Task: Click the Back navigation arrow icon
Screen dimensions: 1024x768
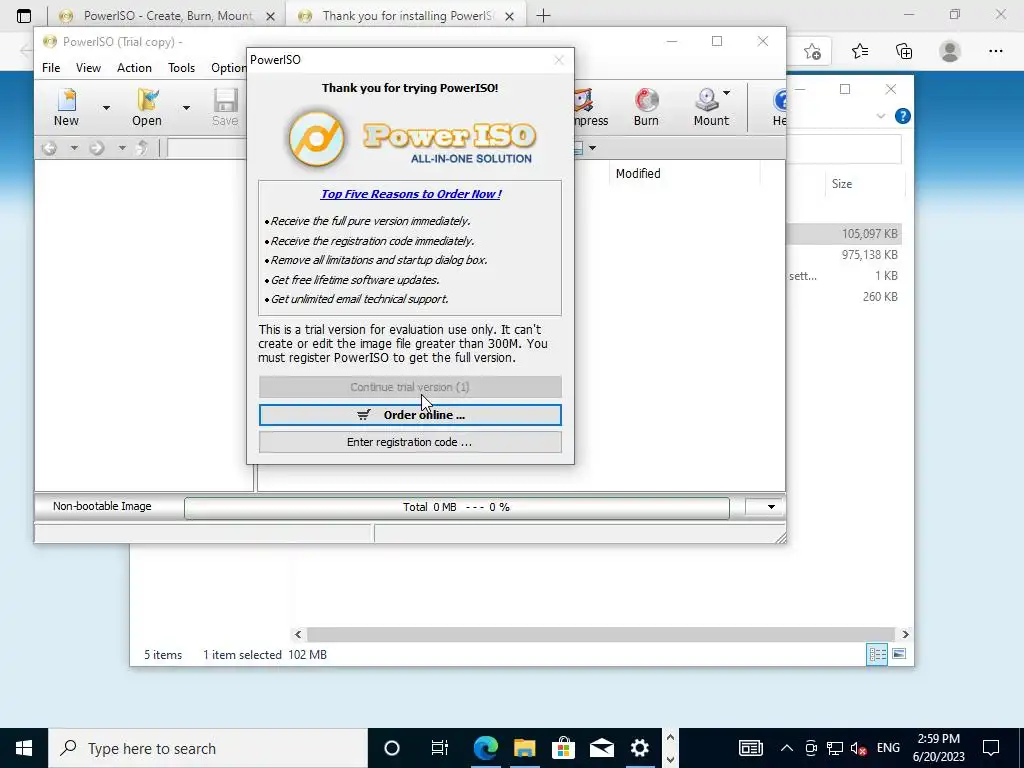Action: pyautogui.click(x=49, y=148)
